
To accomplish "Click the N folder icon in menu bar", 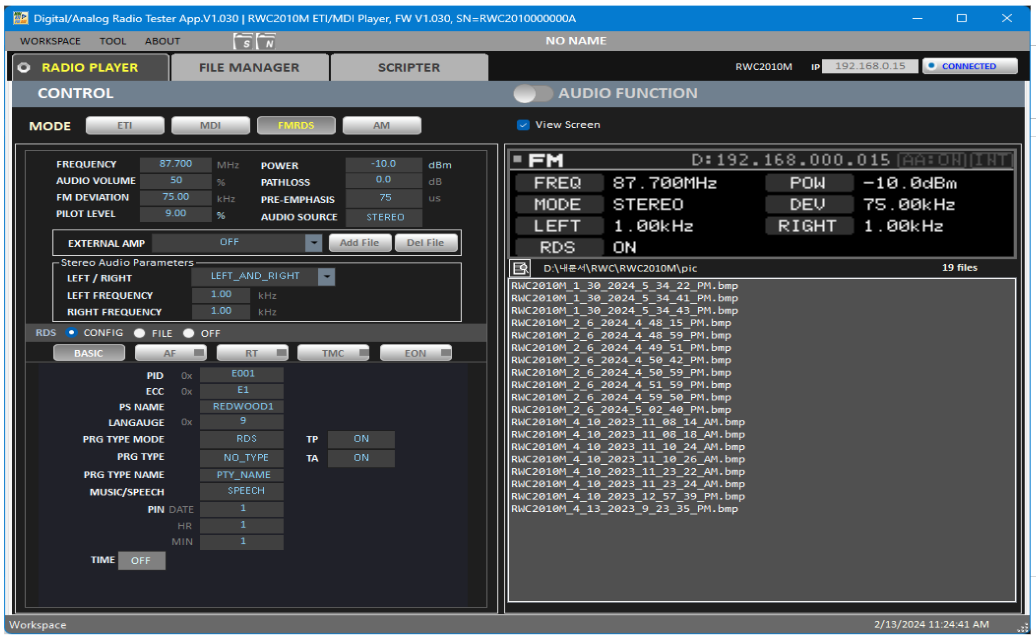I will (x=267, y=42).
